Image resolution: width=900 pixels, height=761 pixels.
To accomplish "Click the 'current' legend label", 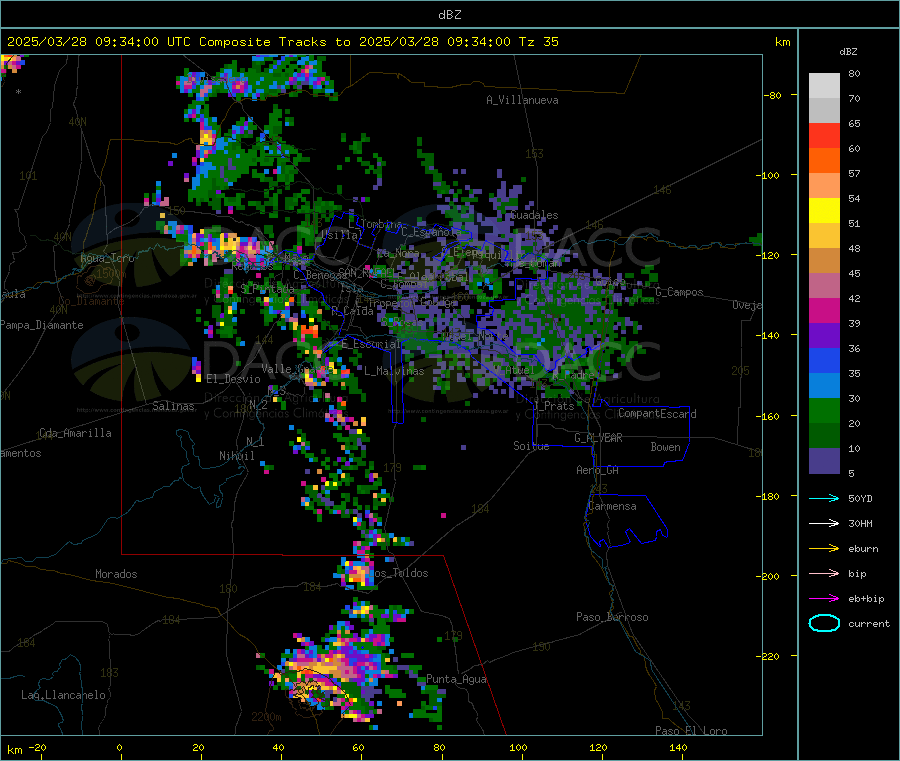I will click(869, 623).
